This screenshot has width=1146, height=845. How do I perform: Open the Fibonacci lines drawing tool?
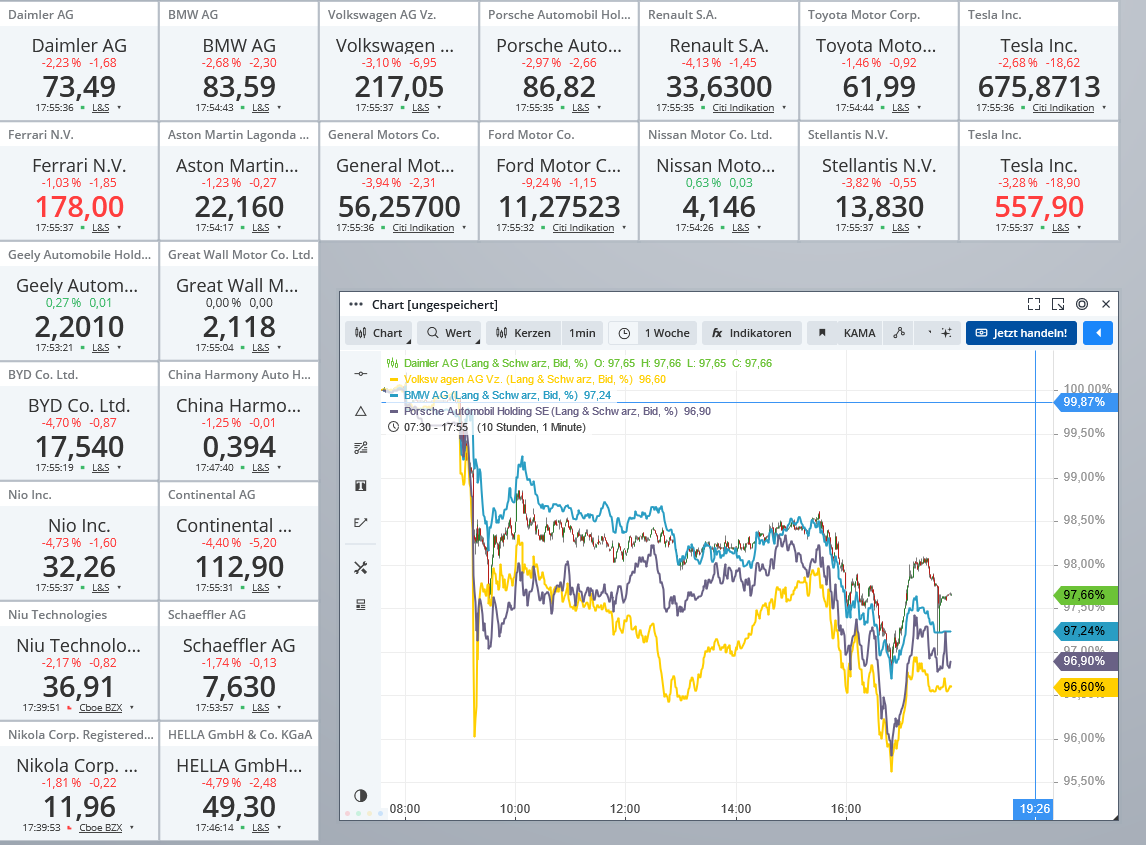pyautogui.click(x=361, y=447)
